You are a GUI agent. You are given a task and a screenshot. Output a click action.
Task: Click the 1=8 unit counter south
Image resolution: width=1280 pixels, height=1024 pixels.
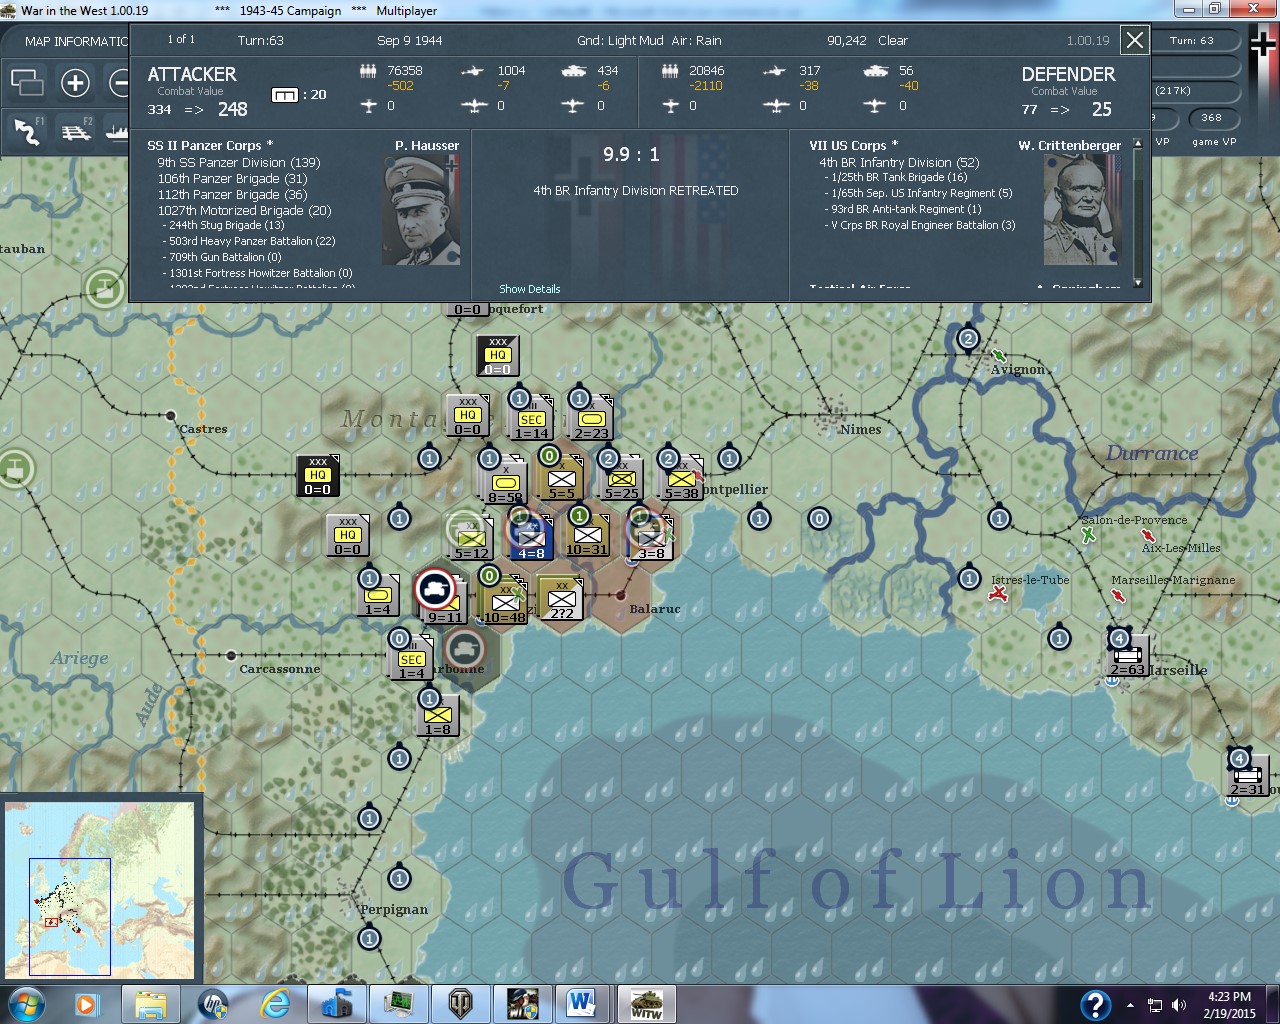point(437,716)
